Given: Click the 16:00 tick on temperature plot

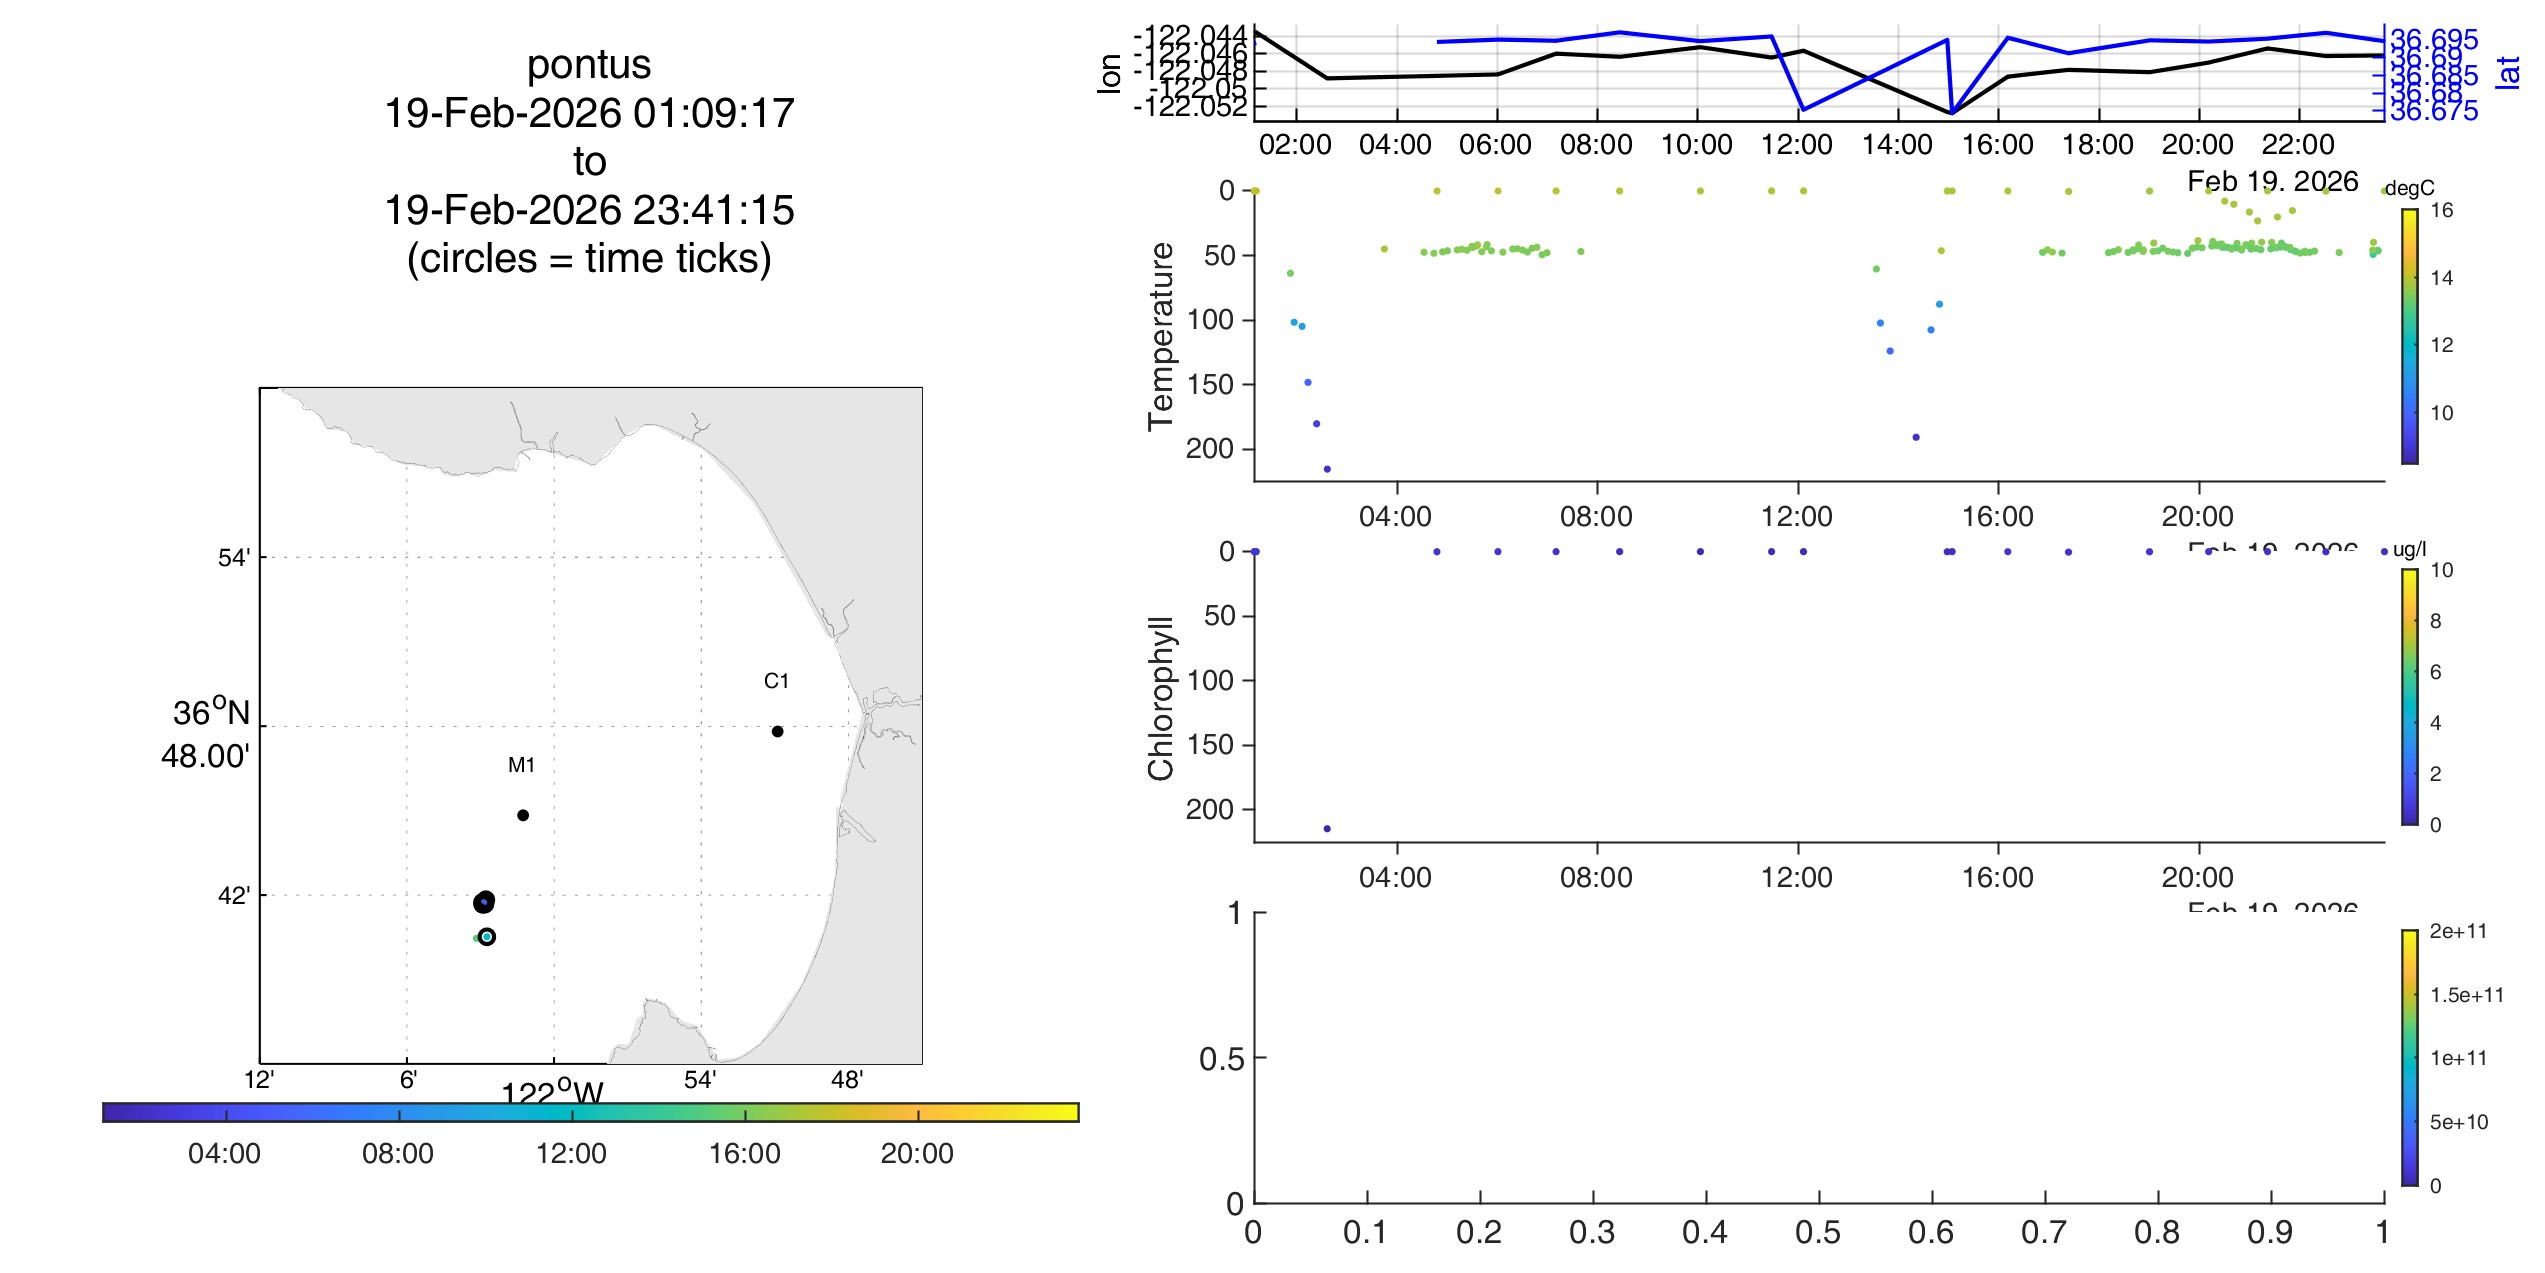Looking at the screenshot, I should click(x=1997, y=516).
